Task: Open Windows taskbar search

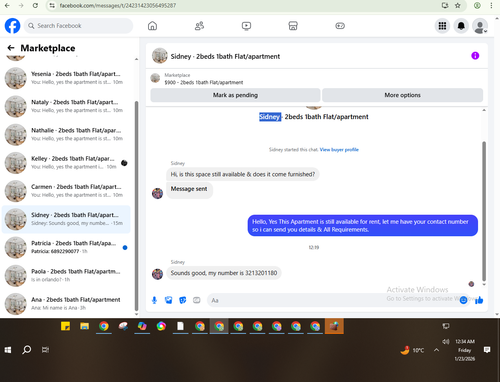Action: (27, 350)
